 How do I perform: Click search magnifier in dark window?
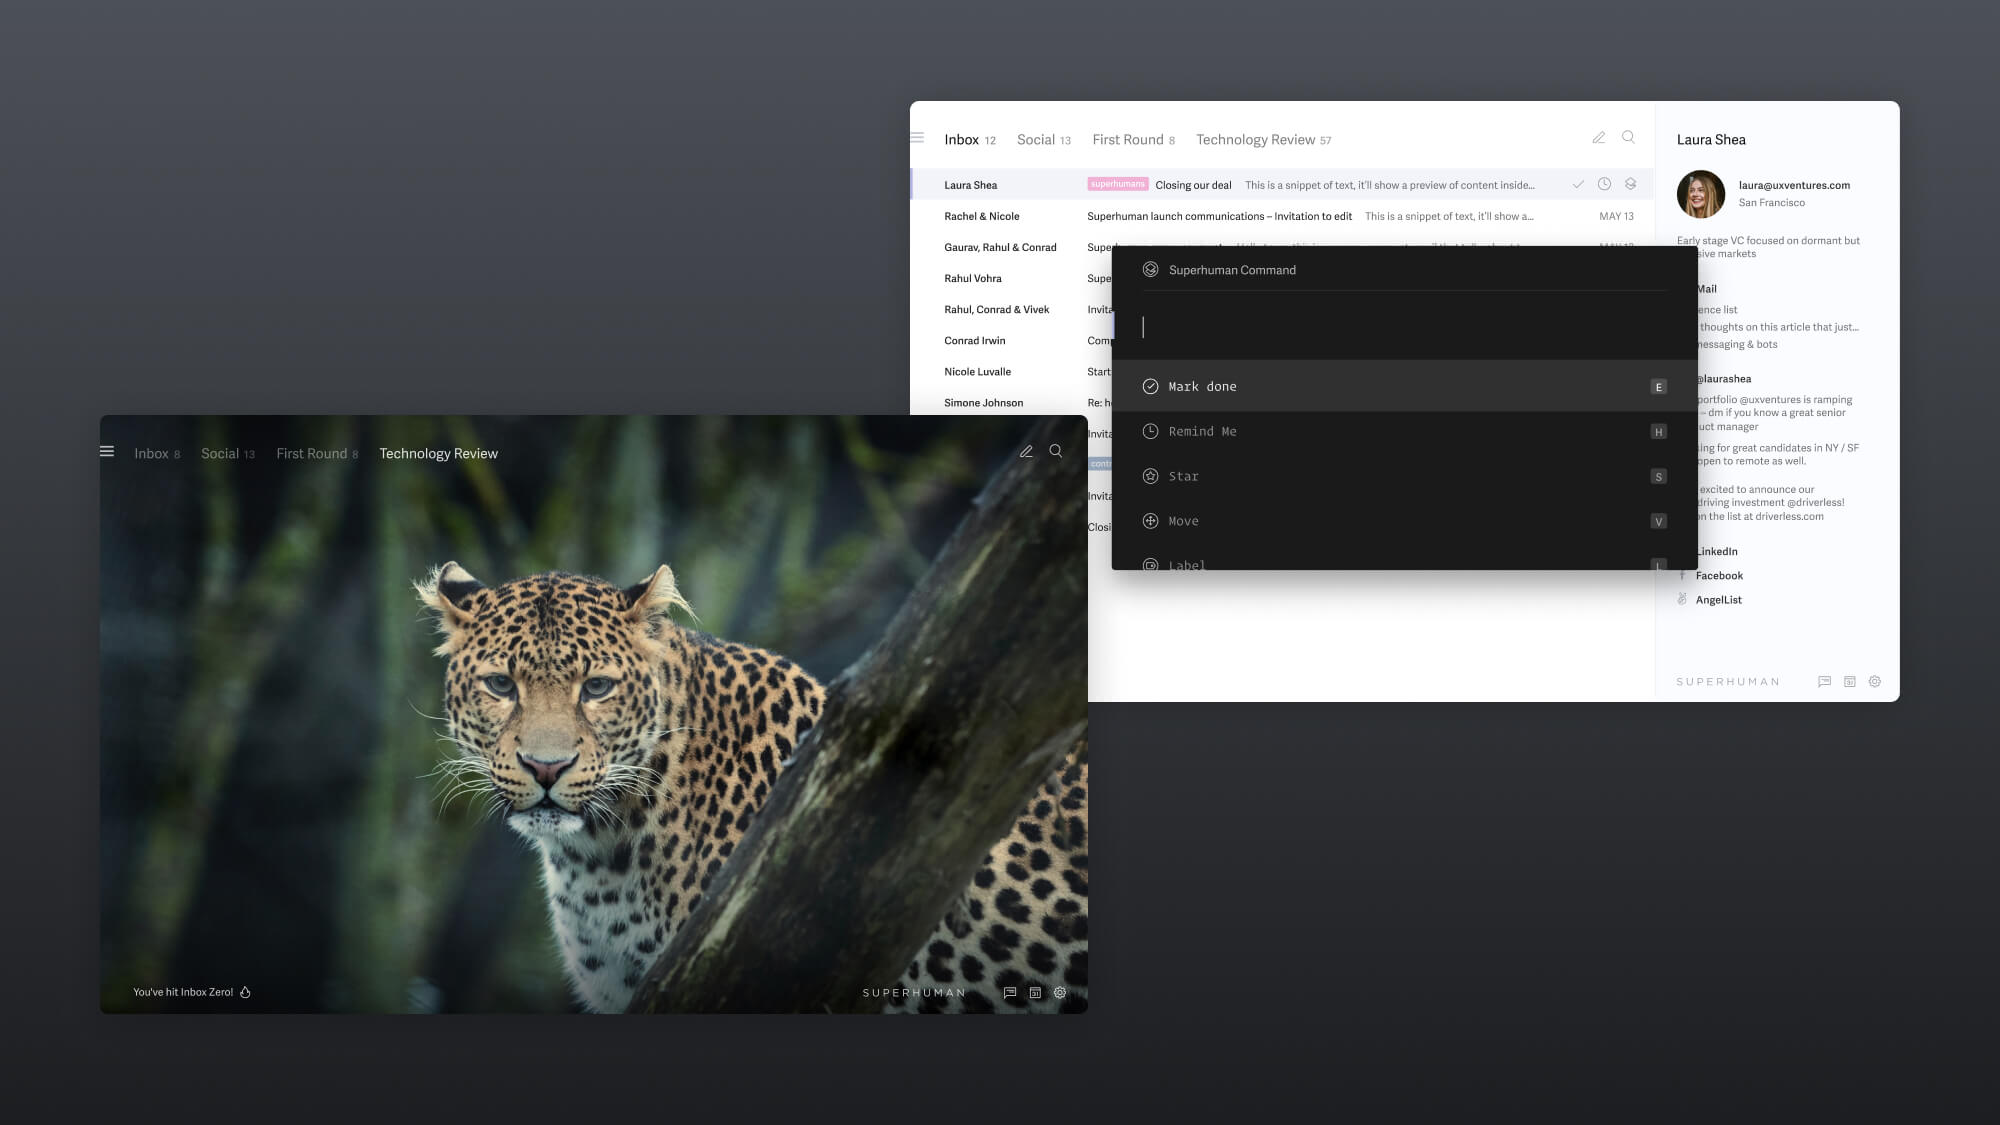(1056, 452)
